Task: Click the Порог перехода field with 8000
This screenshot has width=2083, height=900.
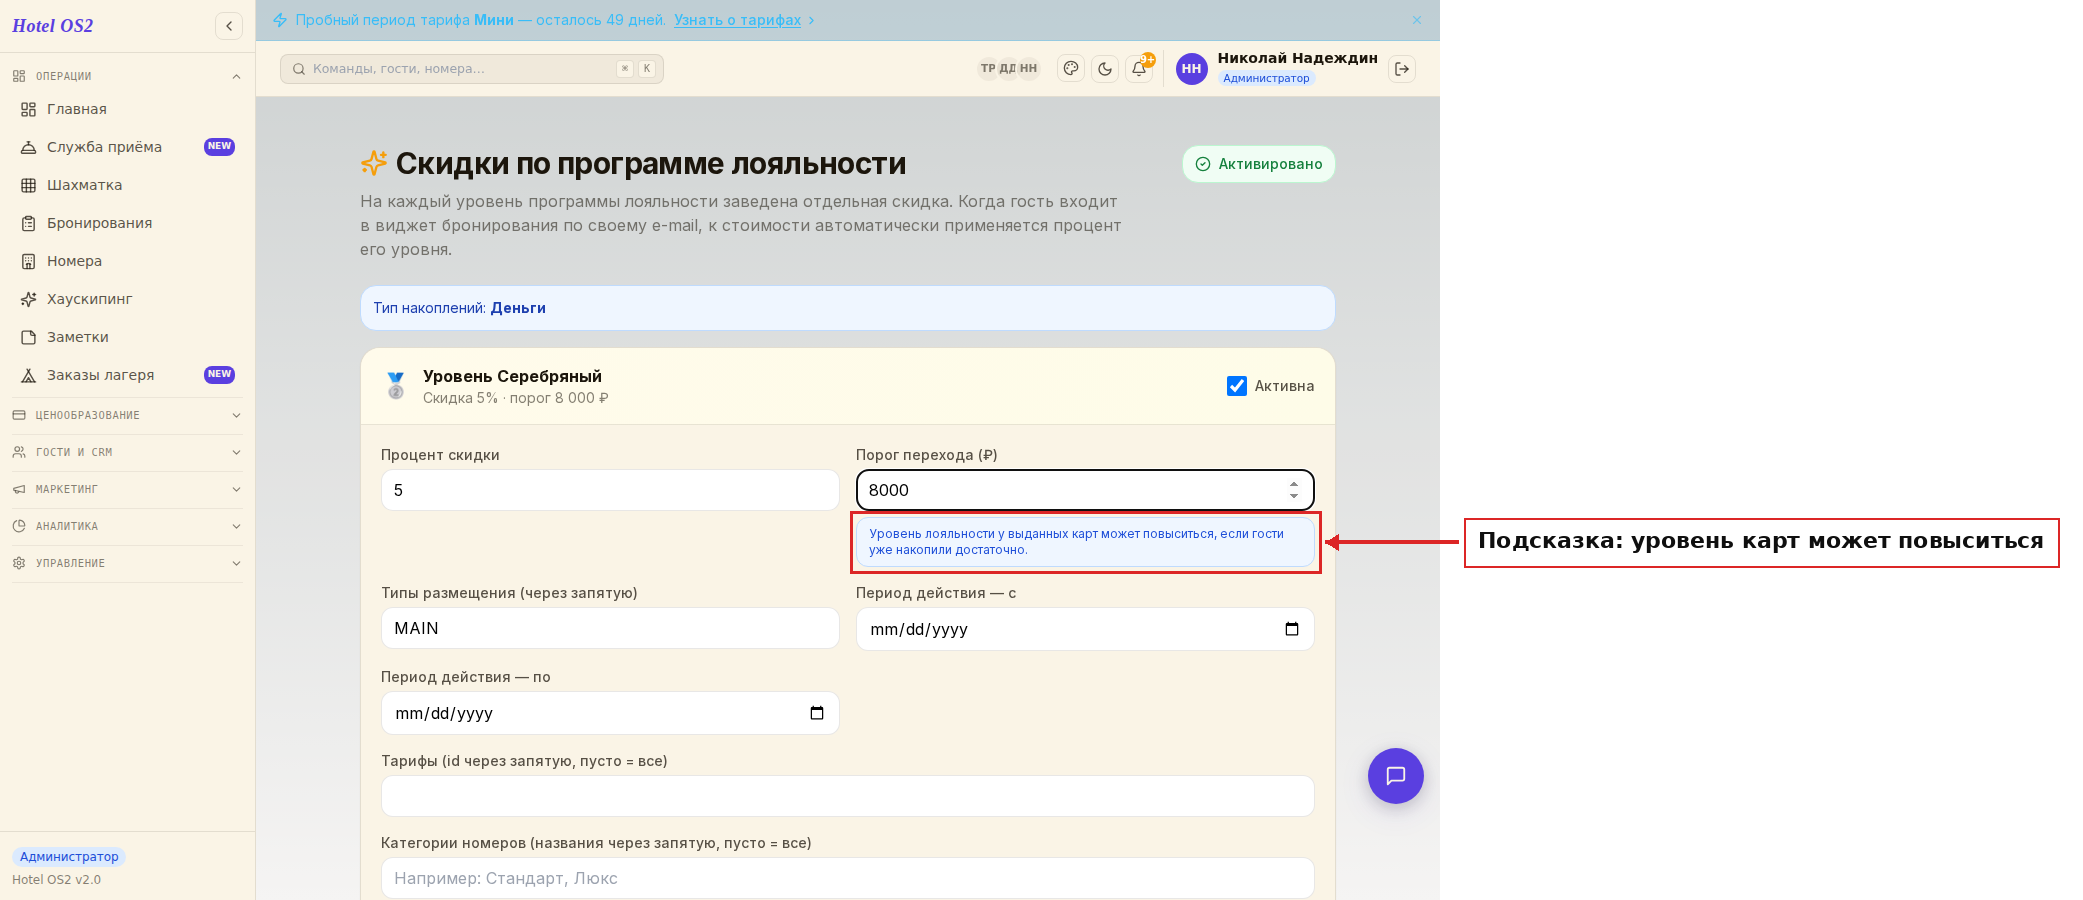Action: click(1085, 490)
